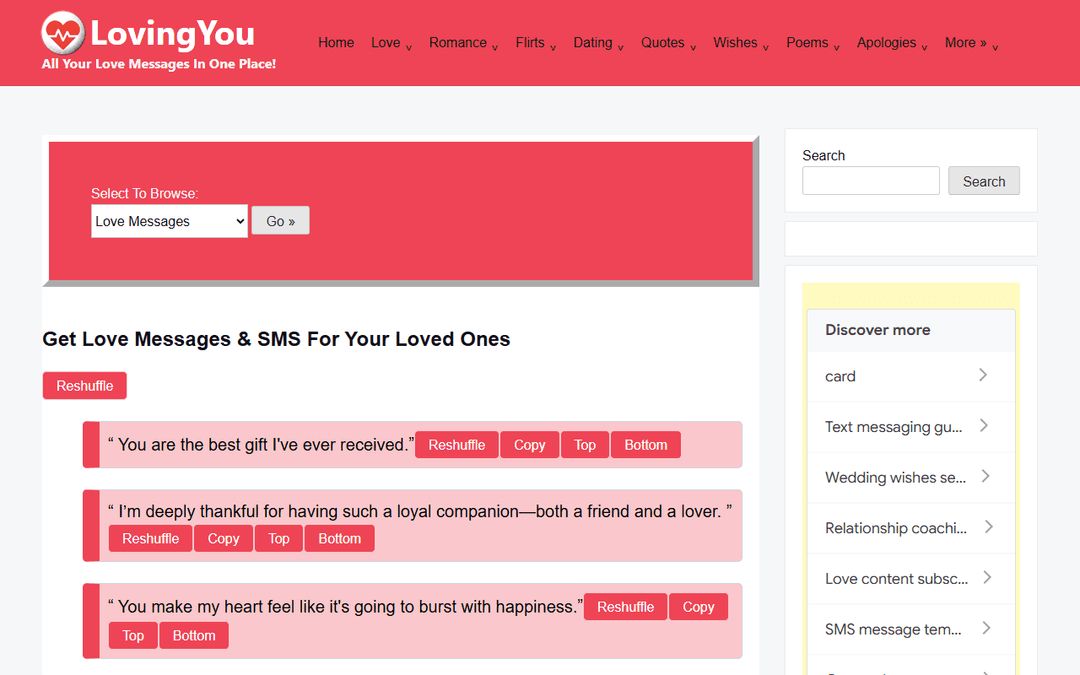
Task: Click Top on the 'loyal companion' message
Action: (x=278, y=539)
